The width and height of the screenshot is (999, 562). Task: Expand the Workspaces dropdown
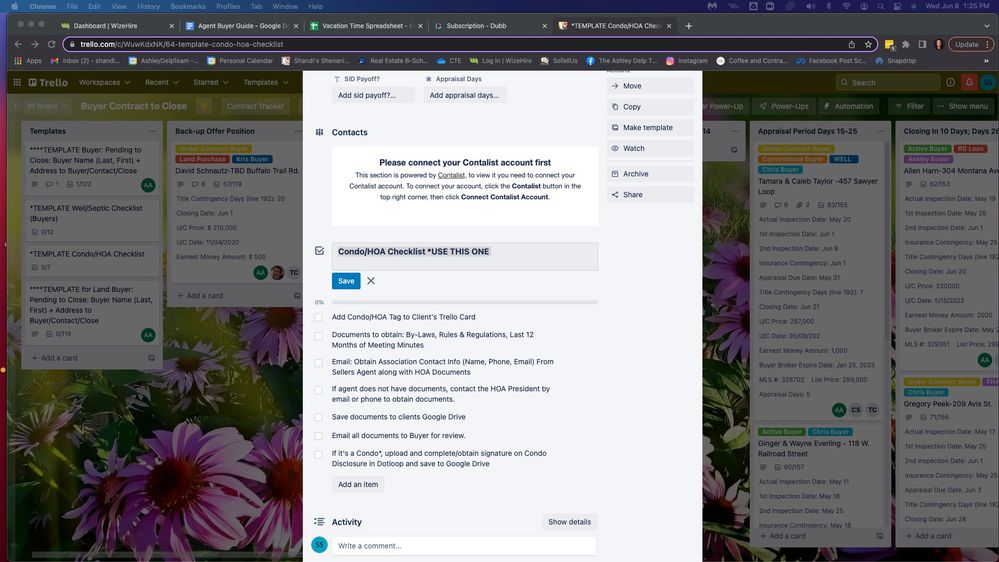point(104,82)
